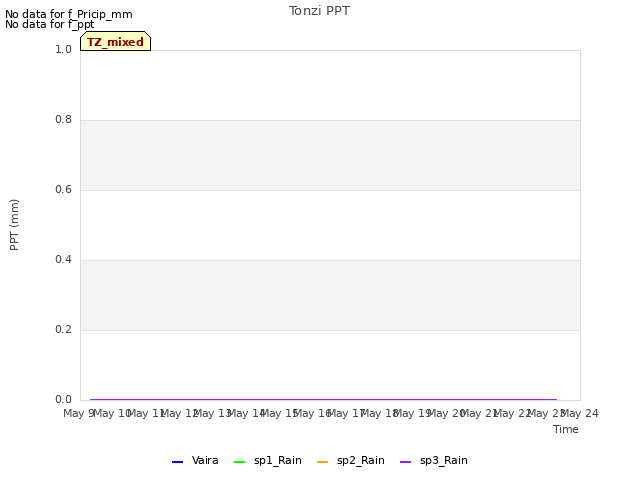
Task: Click the orange sp2_Rain legend color marker
Action: coord(322,462)
